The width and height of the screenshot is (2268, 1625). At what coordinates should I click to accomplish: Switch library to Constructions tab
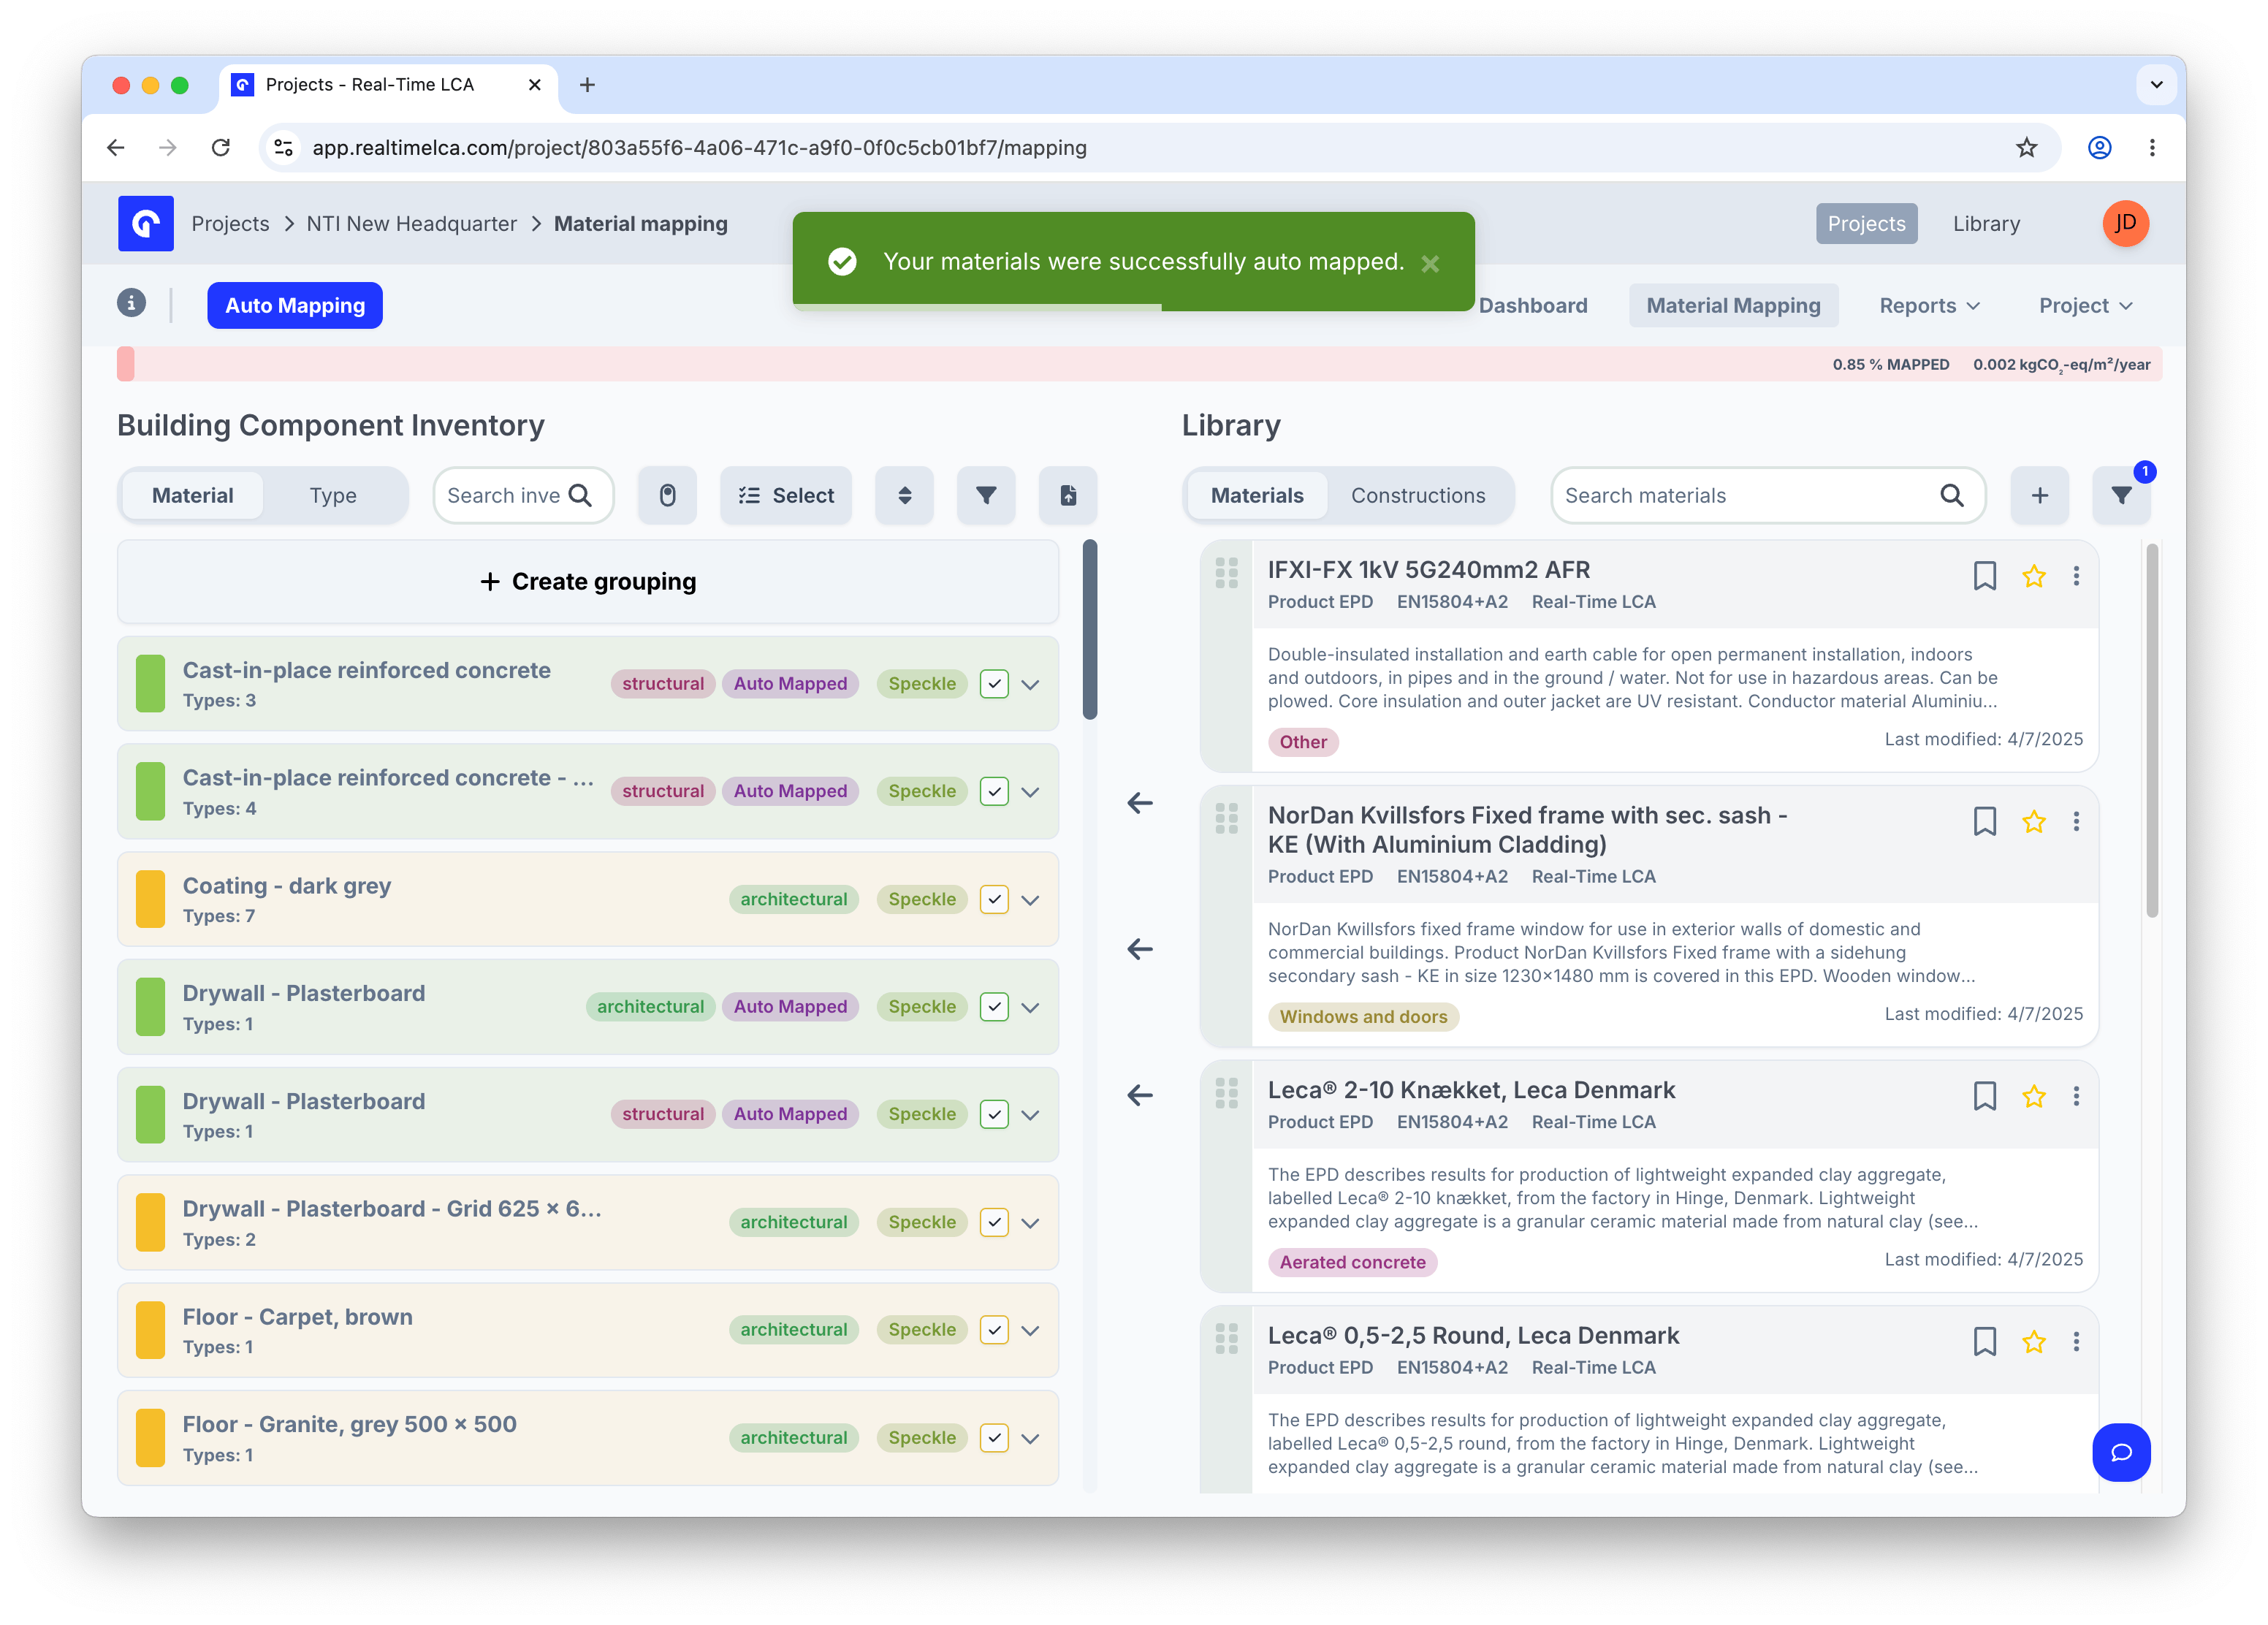point(1418,495)
